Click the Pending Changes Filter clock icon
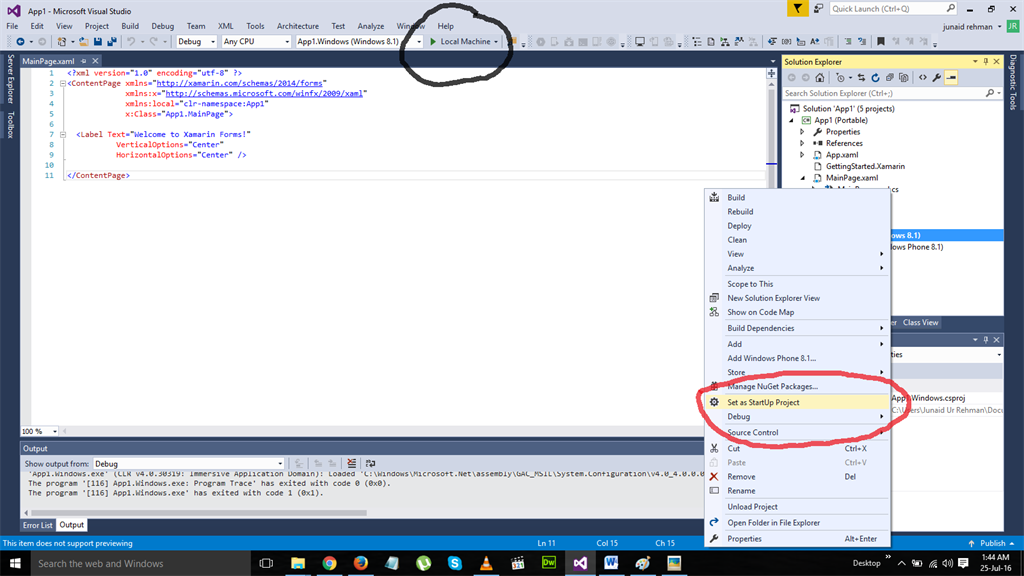The height and width of the screenshot is (576, 1024). (x=840, y=78)
